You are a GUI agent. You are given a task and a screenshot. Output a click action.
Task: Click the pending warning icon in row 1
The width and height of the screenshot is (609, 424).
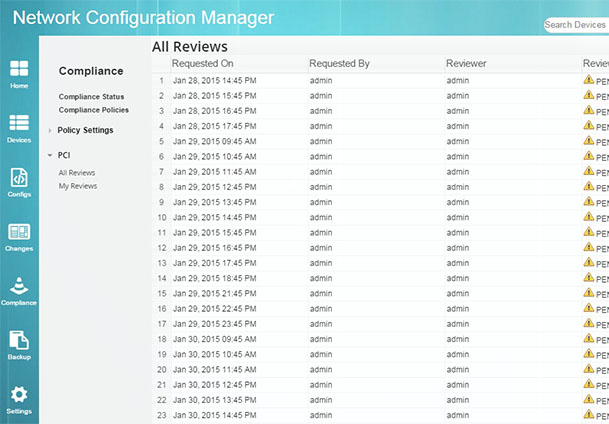coord(589,80)
